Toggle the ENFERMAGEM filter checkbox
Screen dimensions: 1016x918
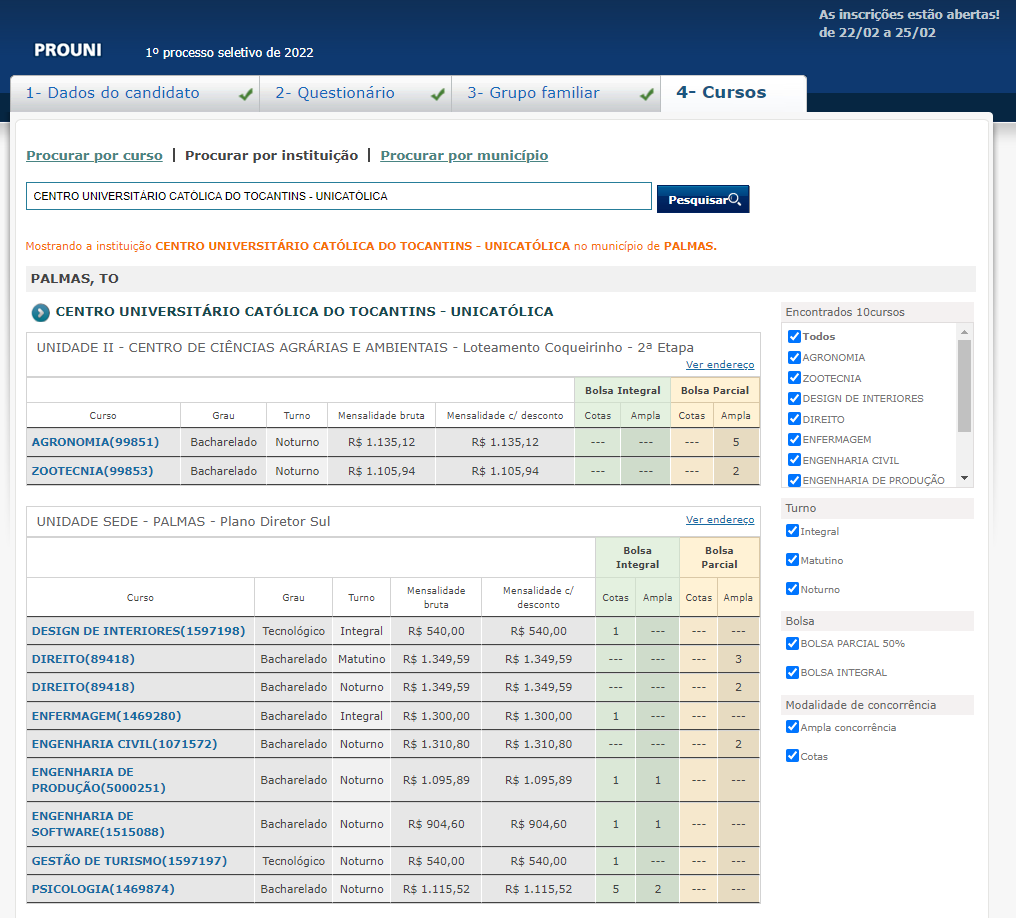point(794,439)
